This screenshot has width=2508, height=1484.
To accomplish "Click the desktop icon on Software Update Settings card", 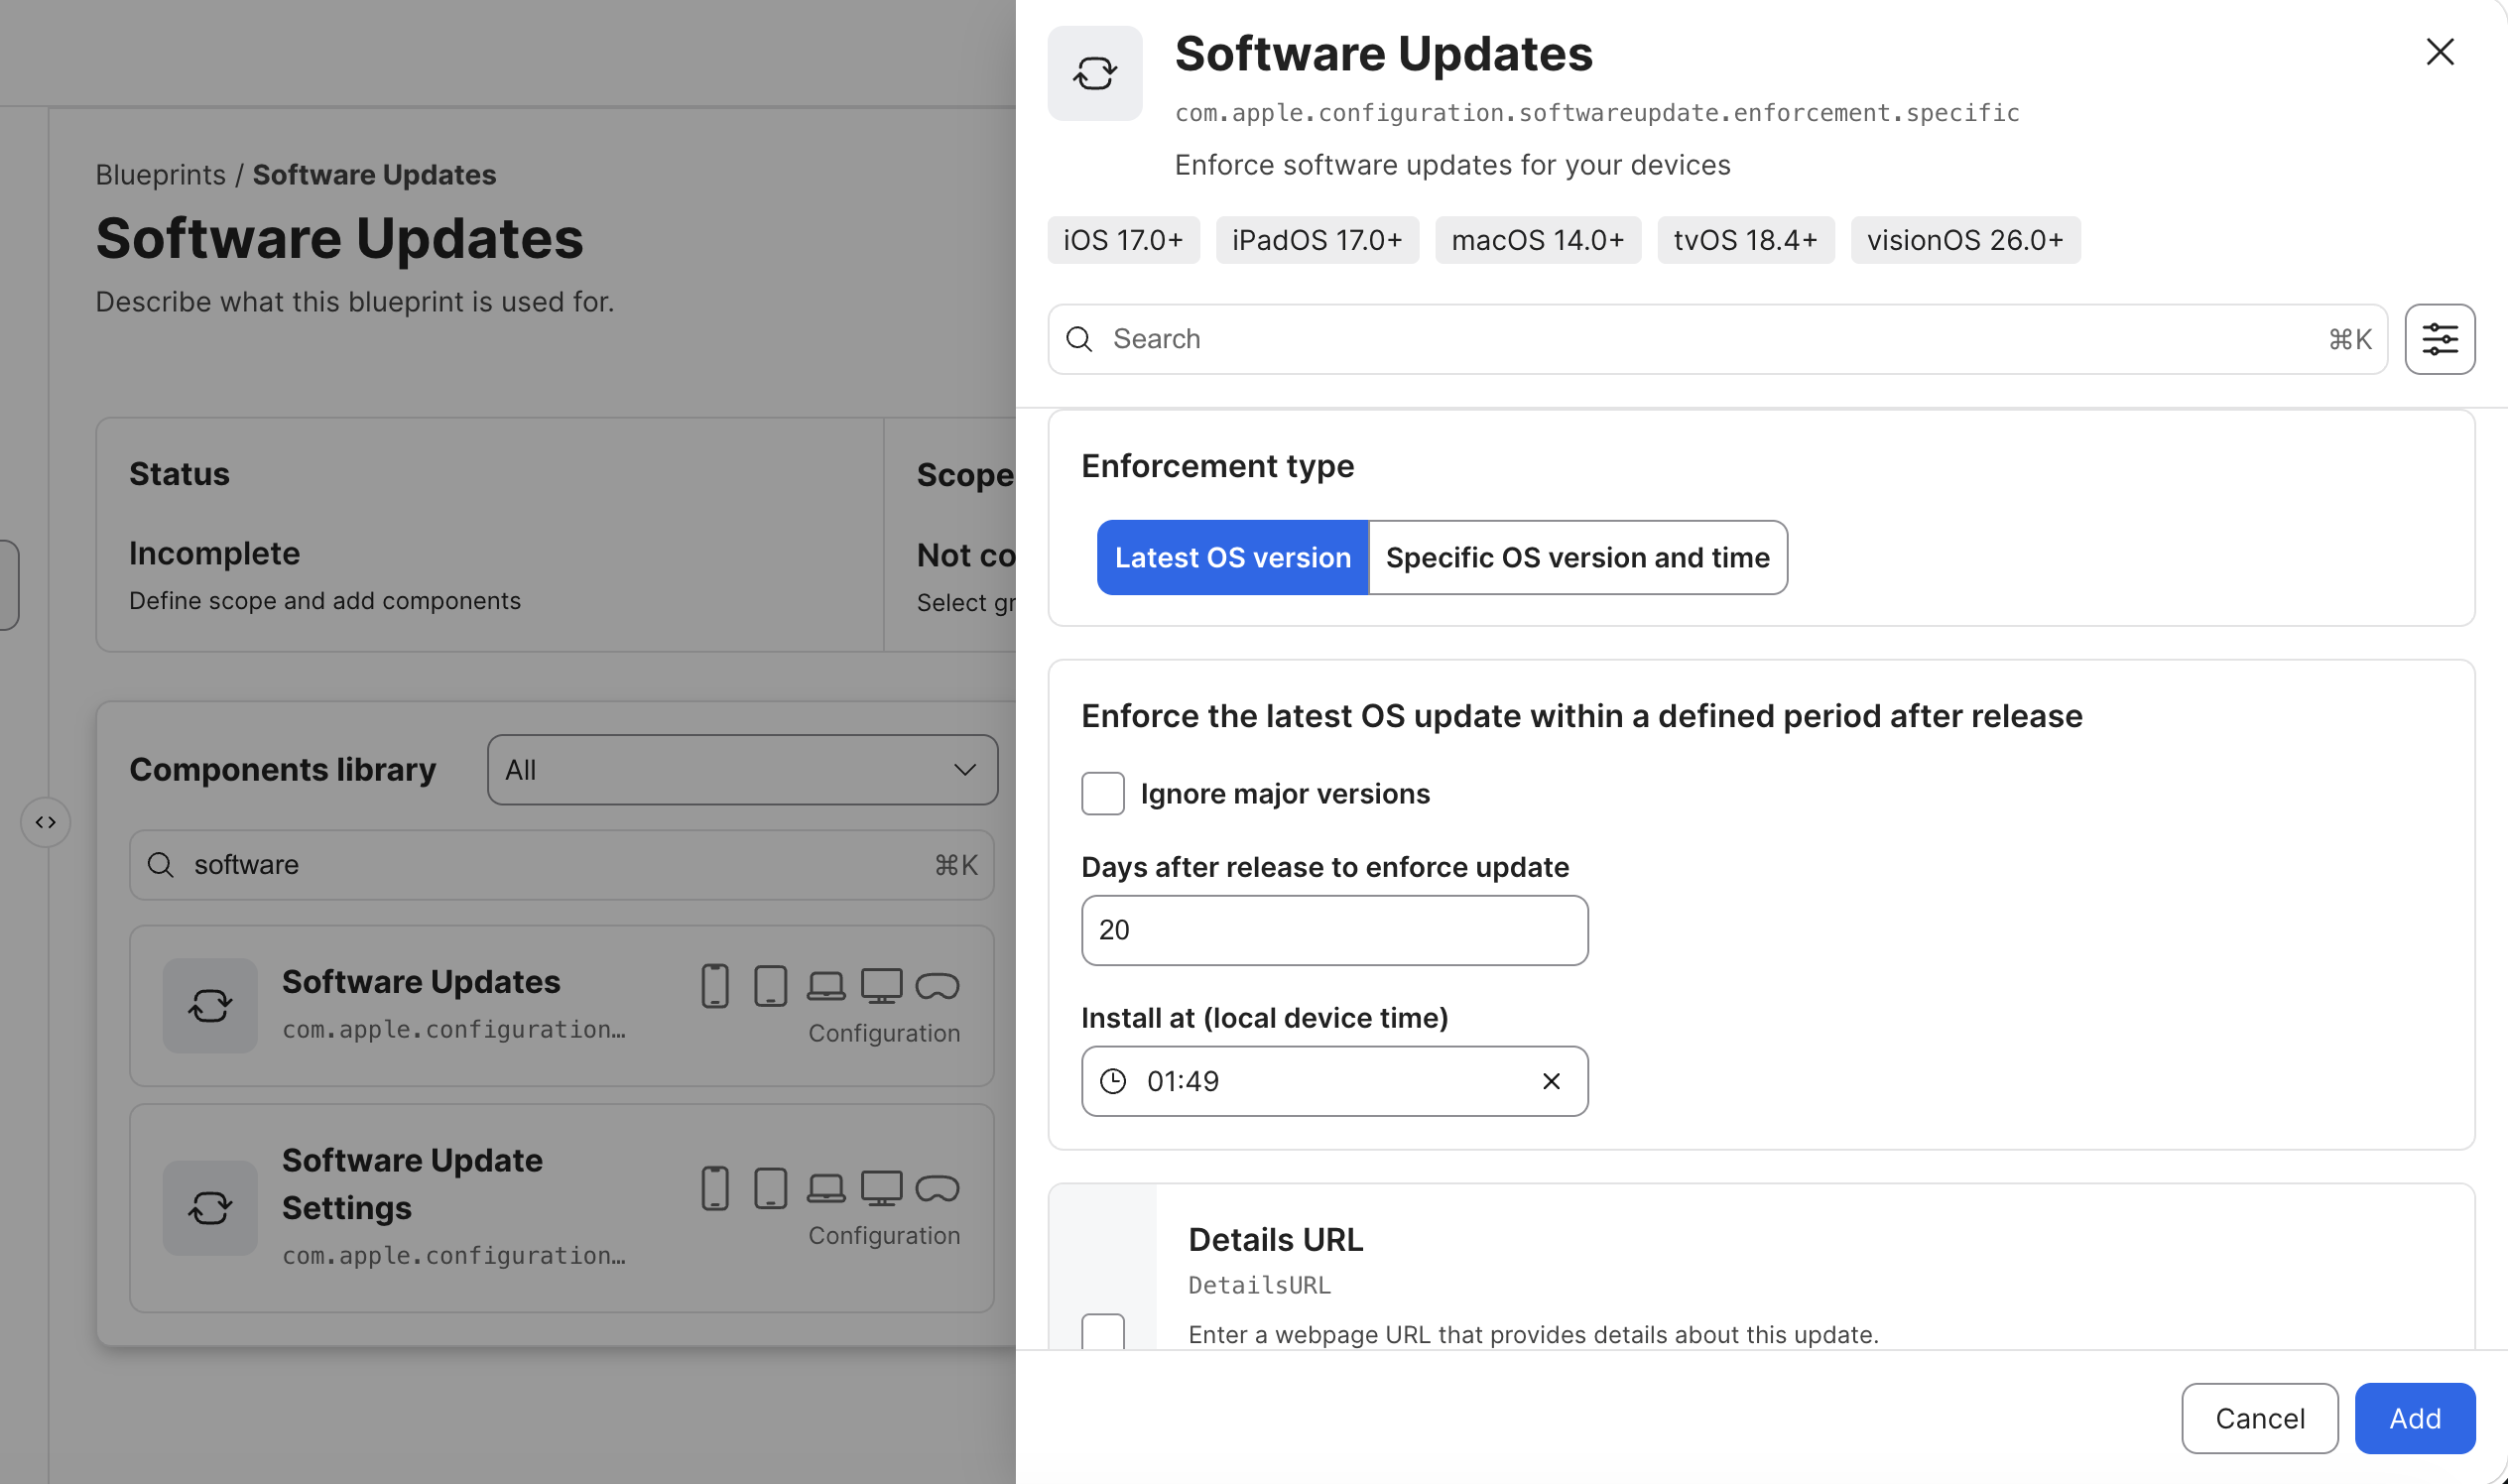I will pyautogui.click(x=881, y=1188).
